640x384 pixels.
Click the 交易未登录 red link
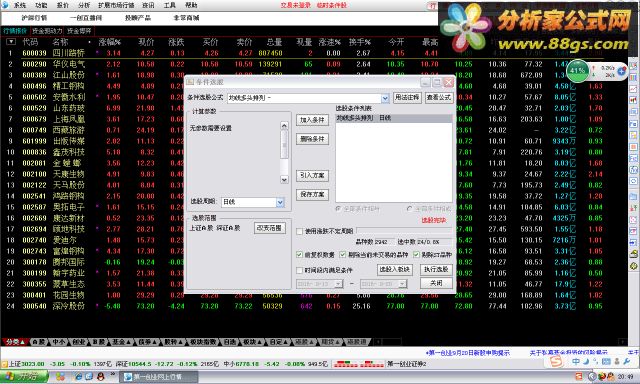coord(296,5)
